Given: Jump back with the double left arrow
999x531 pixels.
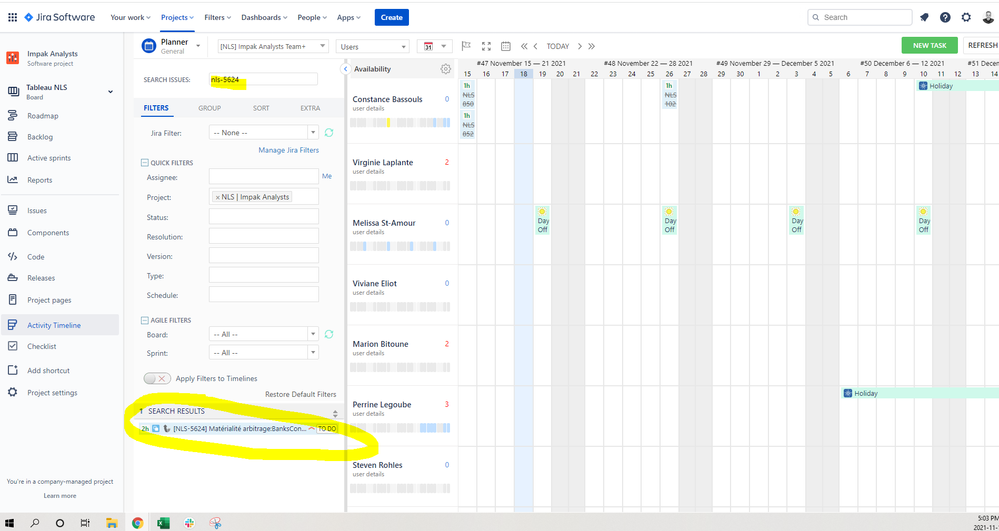Looking at the screenshot, I should [524, 46].
